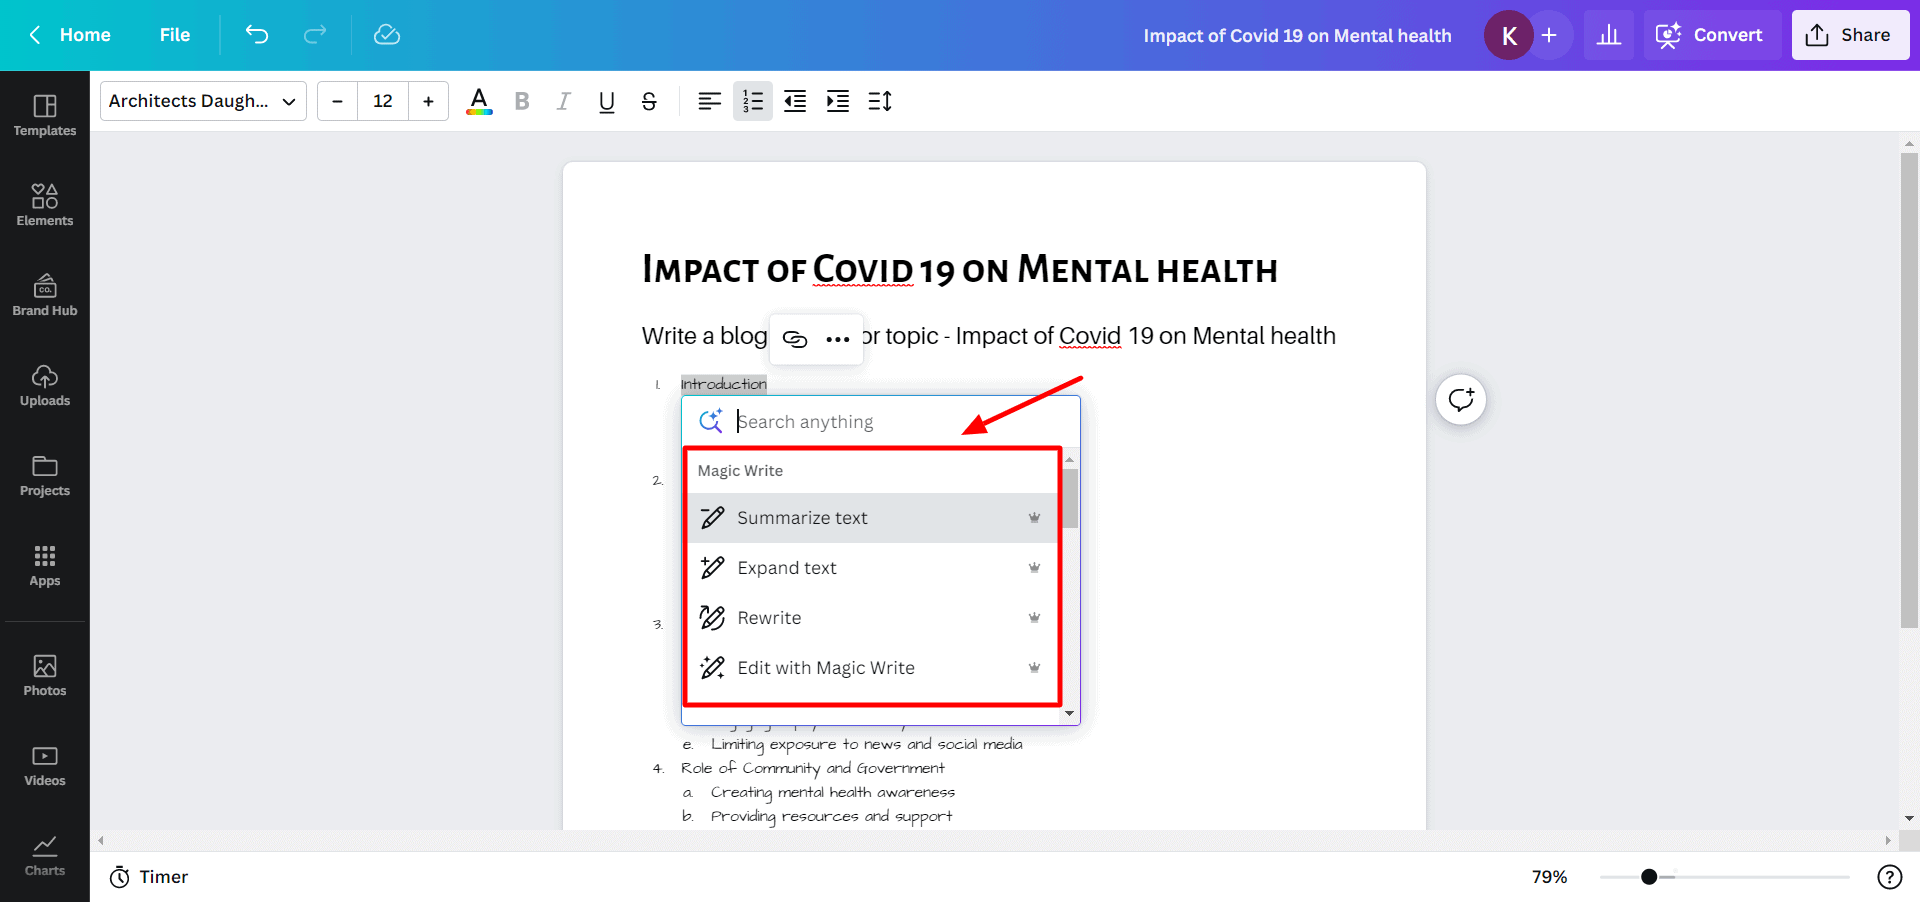Viewport: 1920px width, 902px height.
Task: Open Brand Hub from sidebar
Action: (45, 294)
